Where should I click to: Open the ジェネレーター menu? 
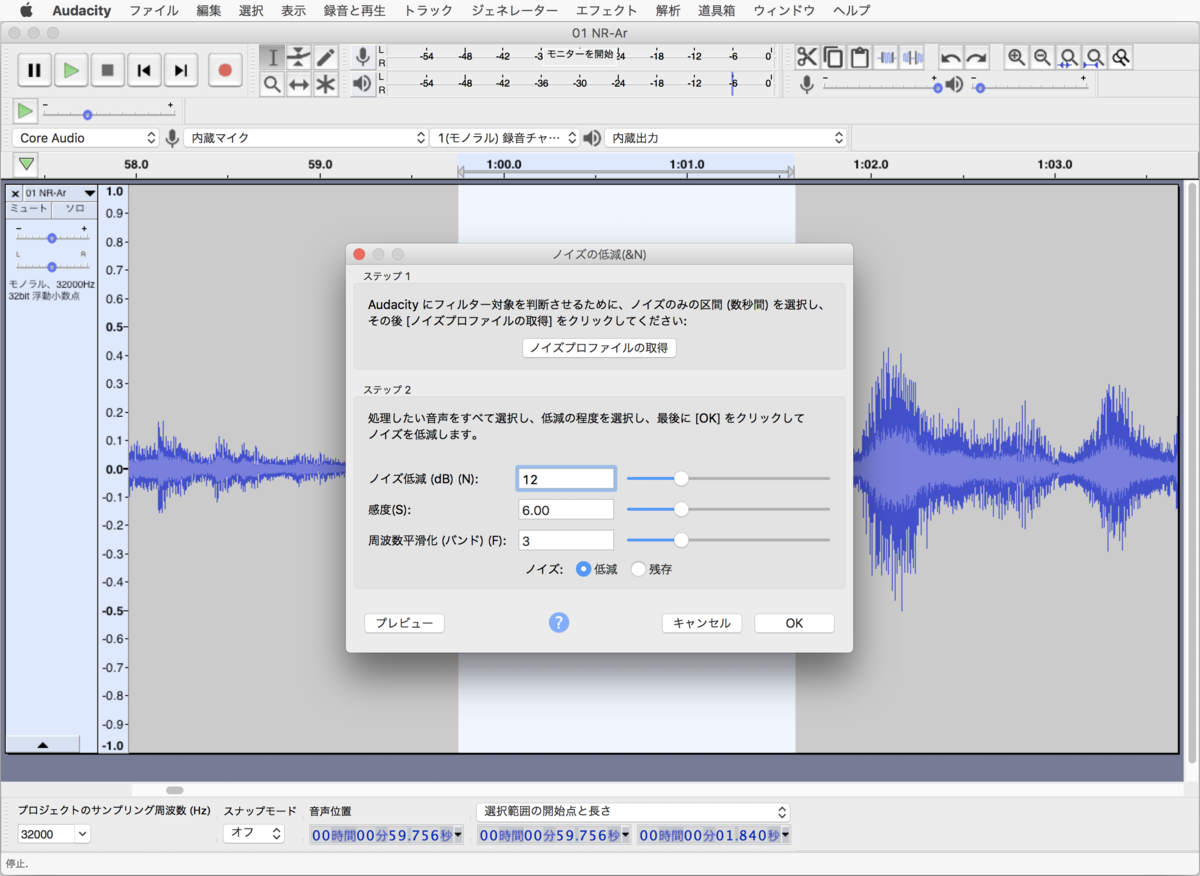[515, 11]
